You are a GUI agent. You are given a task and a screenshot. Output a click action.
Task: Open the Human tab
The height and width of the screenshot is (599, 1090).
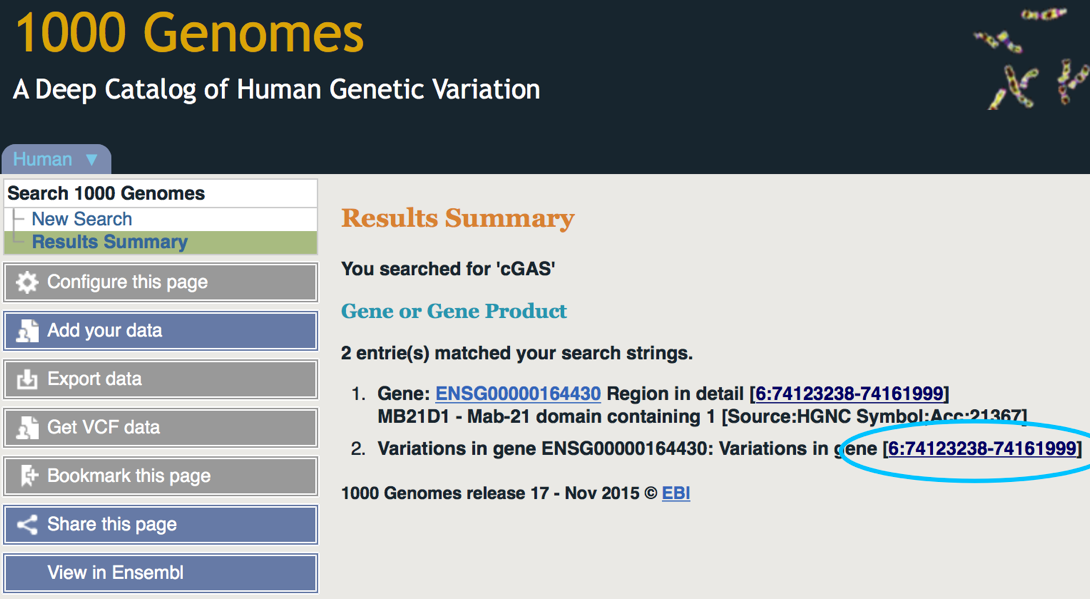[x=42, y=160]
